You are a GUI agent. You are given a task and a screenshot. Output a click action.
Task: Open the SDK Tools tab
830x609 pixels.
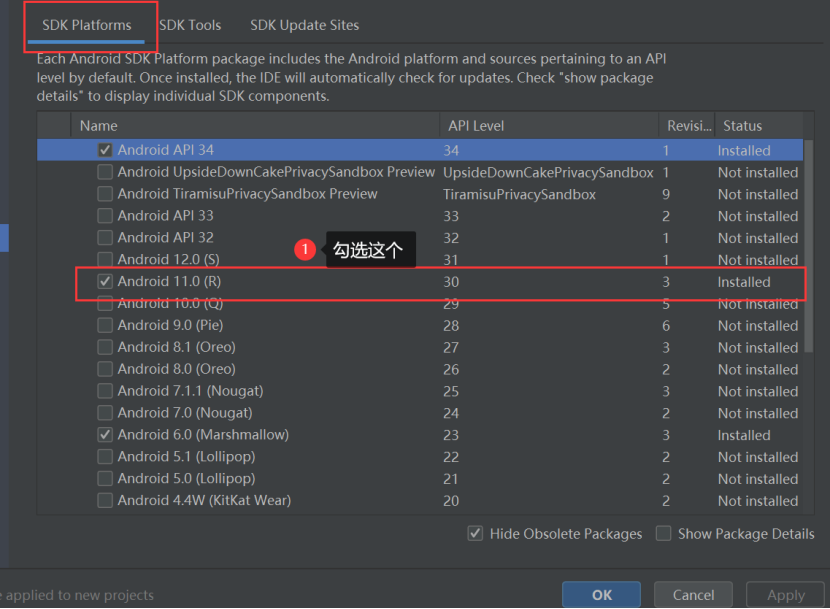pos(190,25)
